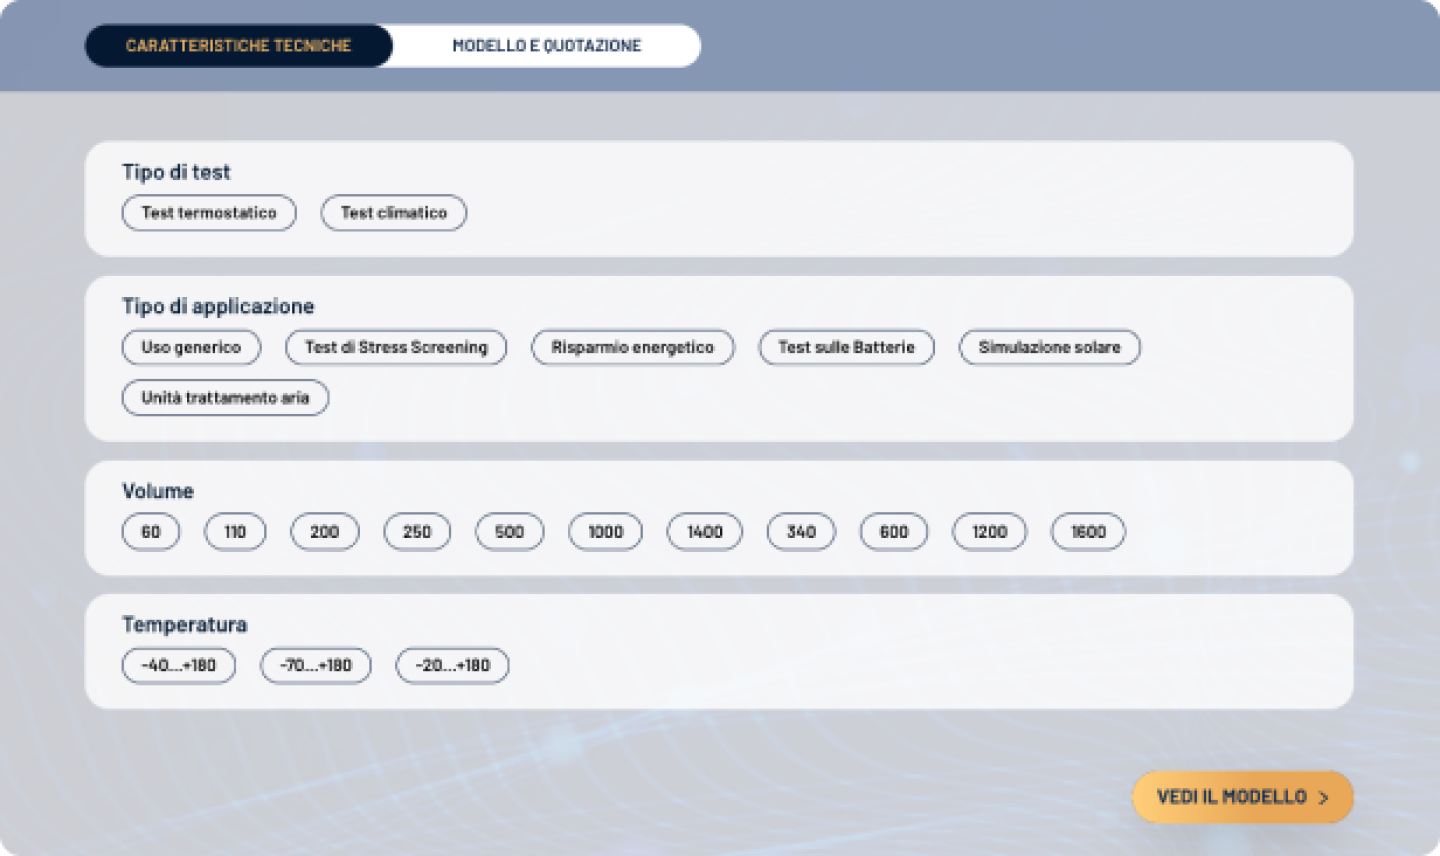Image resolution: width=1440 pixels, height=856 pixels.
Task: Select volume 60
Action: (x=151, y=532)
